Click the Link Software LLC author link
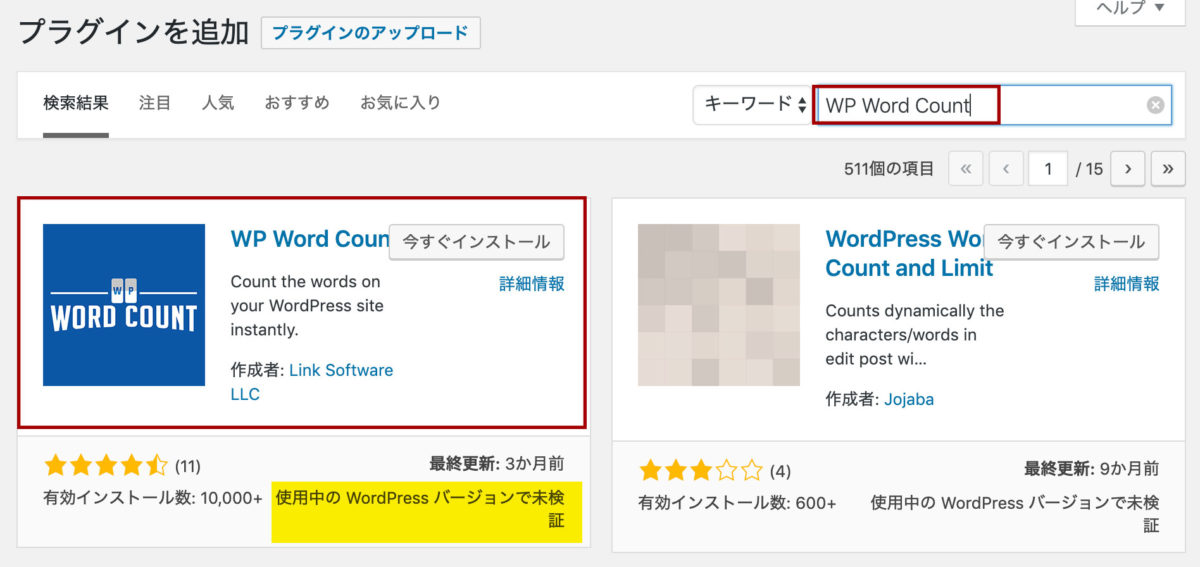Viewport: 1200px width, 567px height. 340,370
